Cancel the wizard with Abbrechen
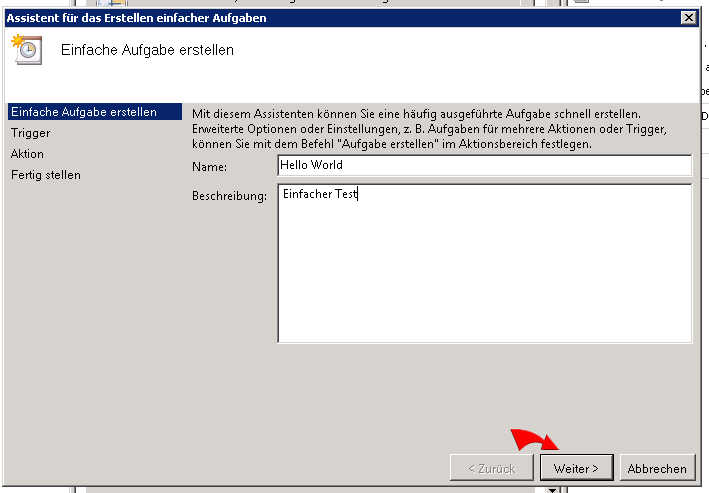The image size is (709, 493). coord(657,468)
